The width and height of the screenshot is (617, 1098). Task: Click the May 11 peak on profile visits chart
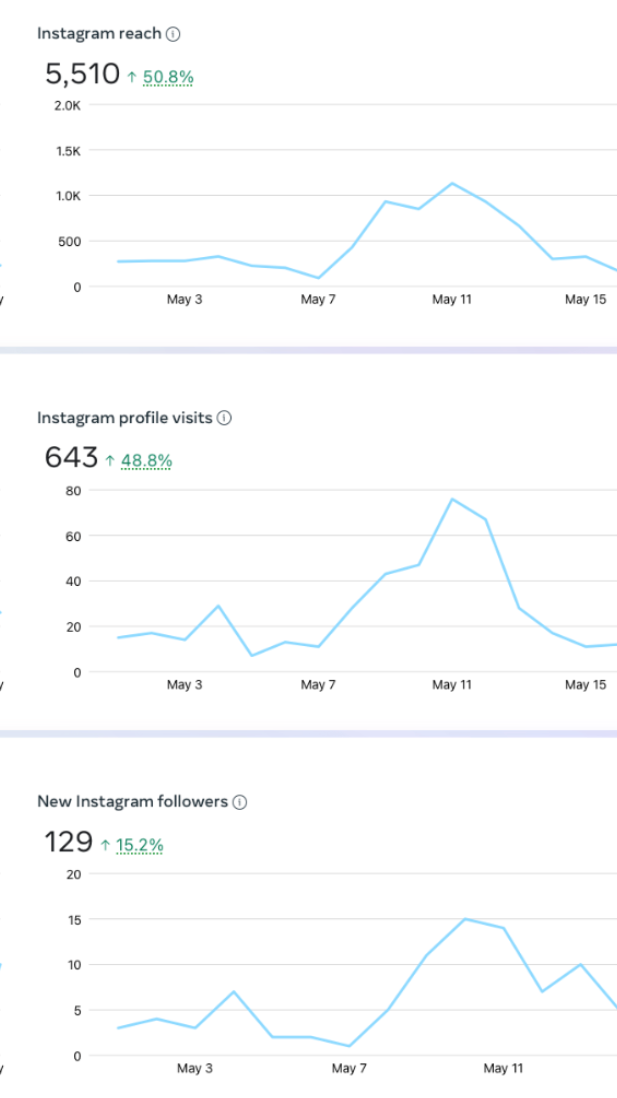[452, 499]
